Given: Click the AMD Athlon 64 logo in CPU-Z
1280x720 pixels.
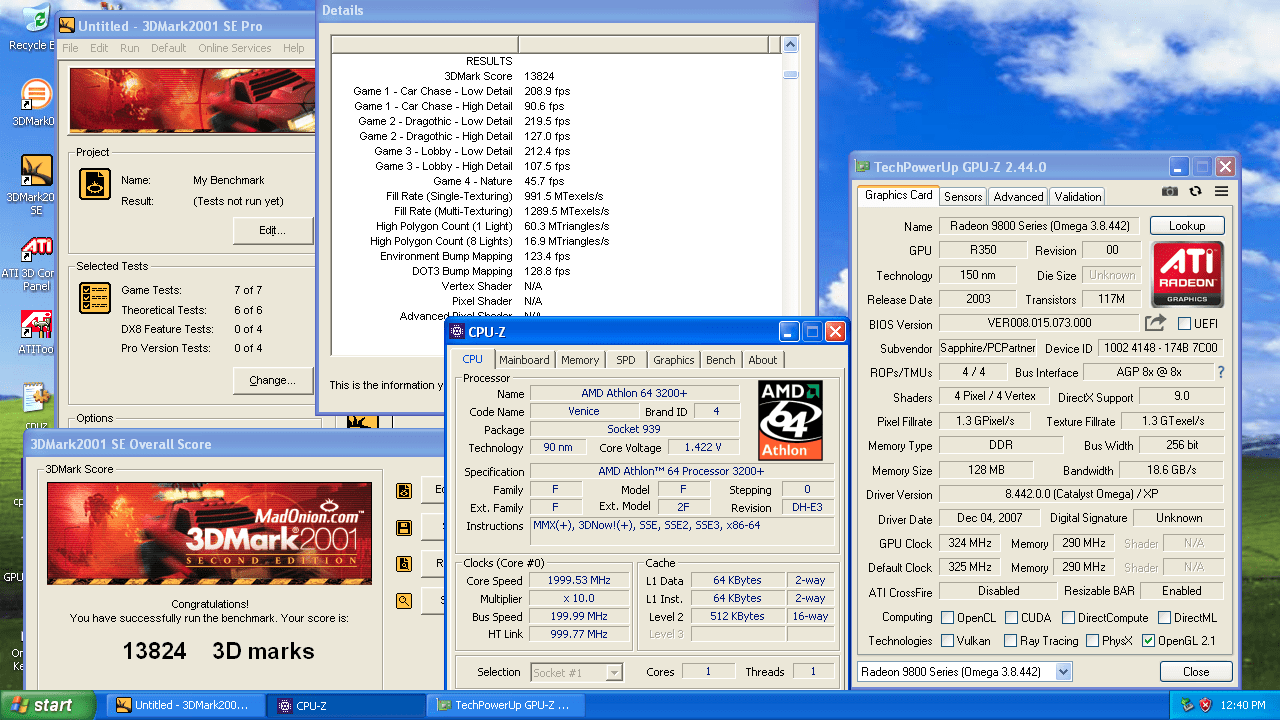Looking at the screenshot, I should tap(790, 419).
